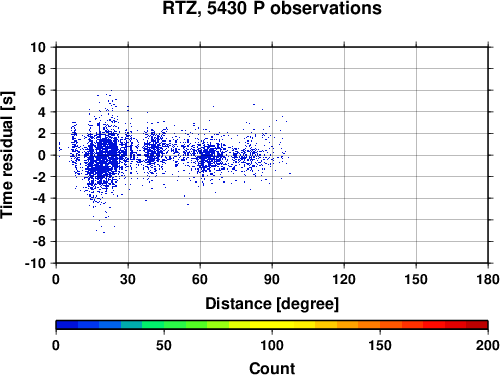Click the plot title 'RTZ, 5430 P observations'

(x=272, y=8)
